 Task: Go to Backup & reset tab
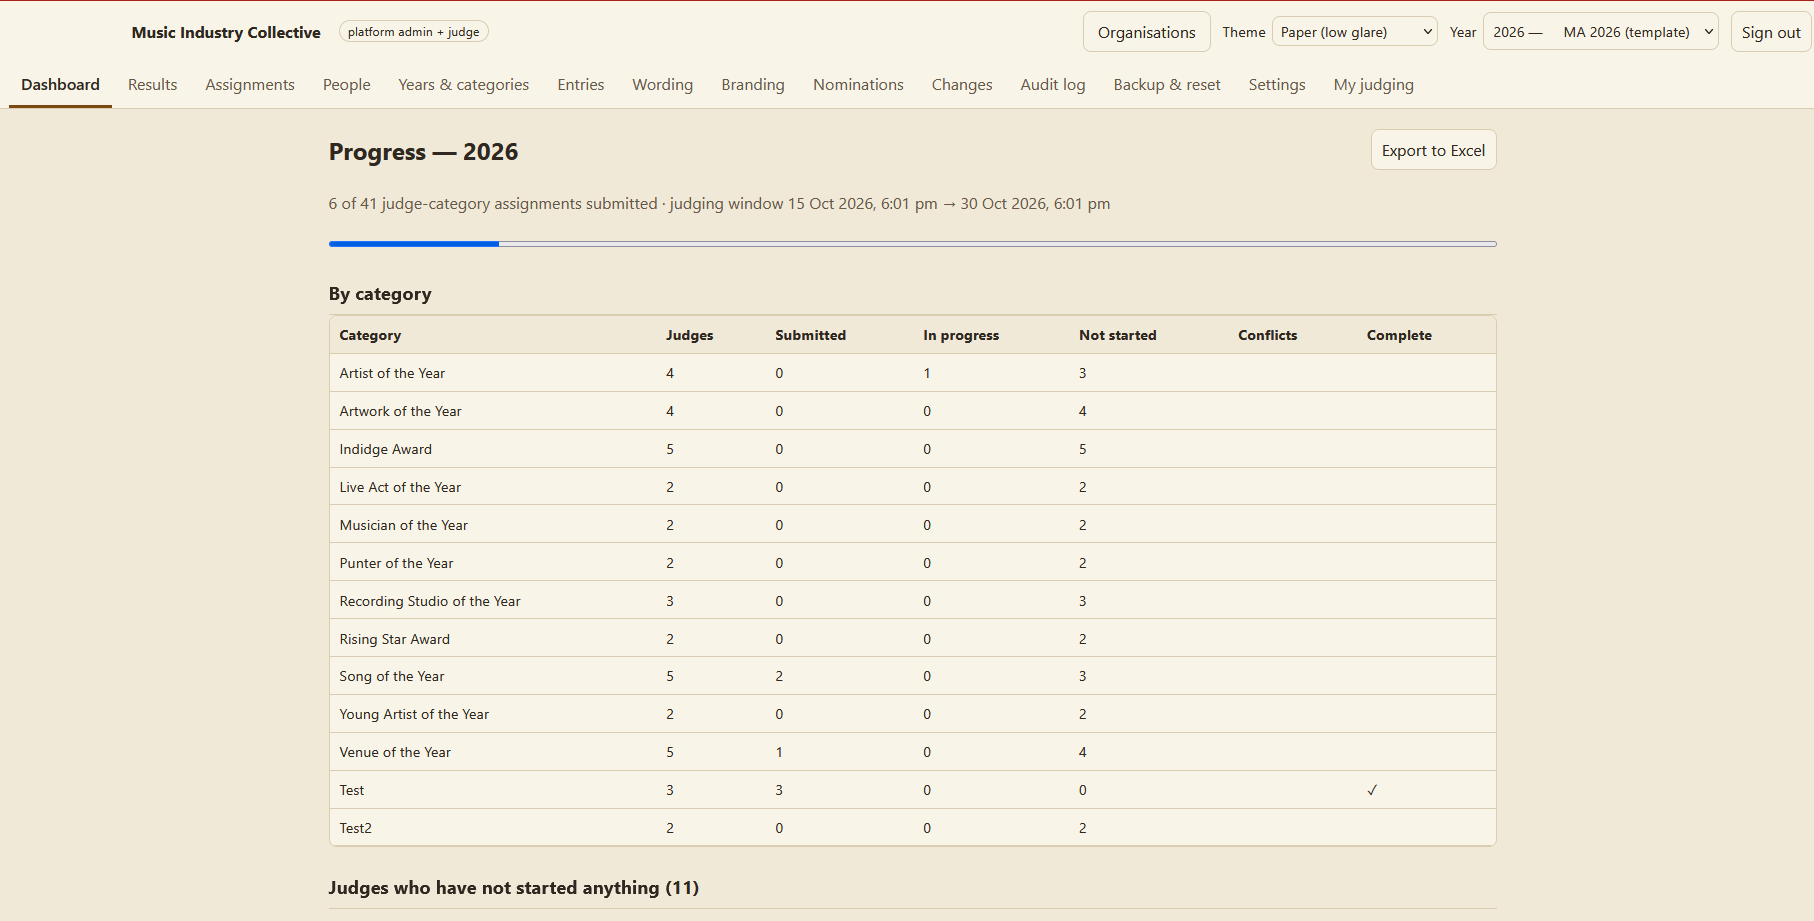coord(1167,85)
